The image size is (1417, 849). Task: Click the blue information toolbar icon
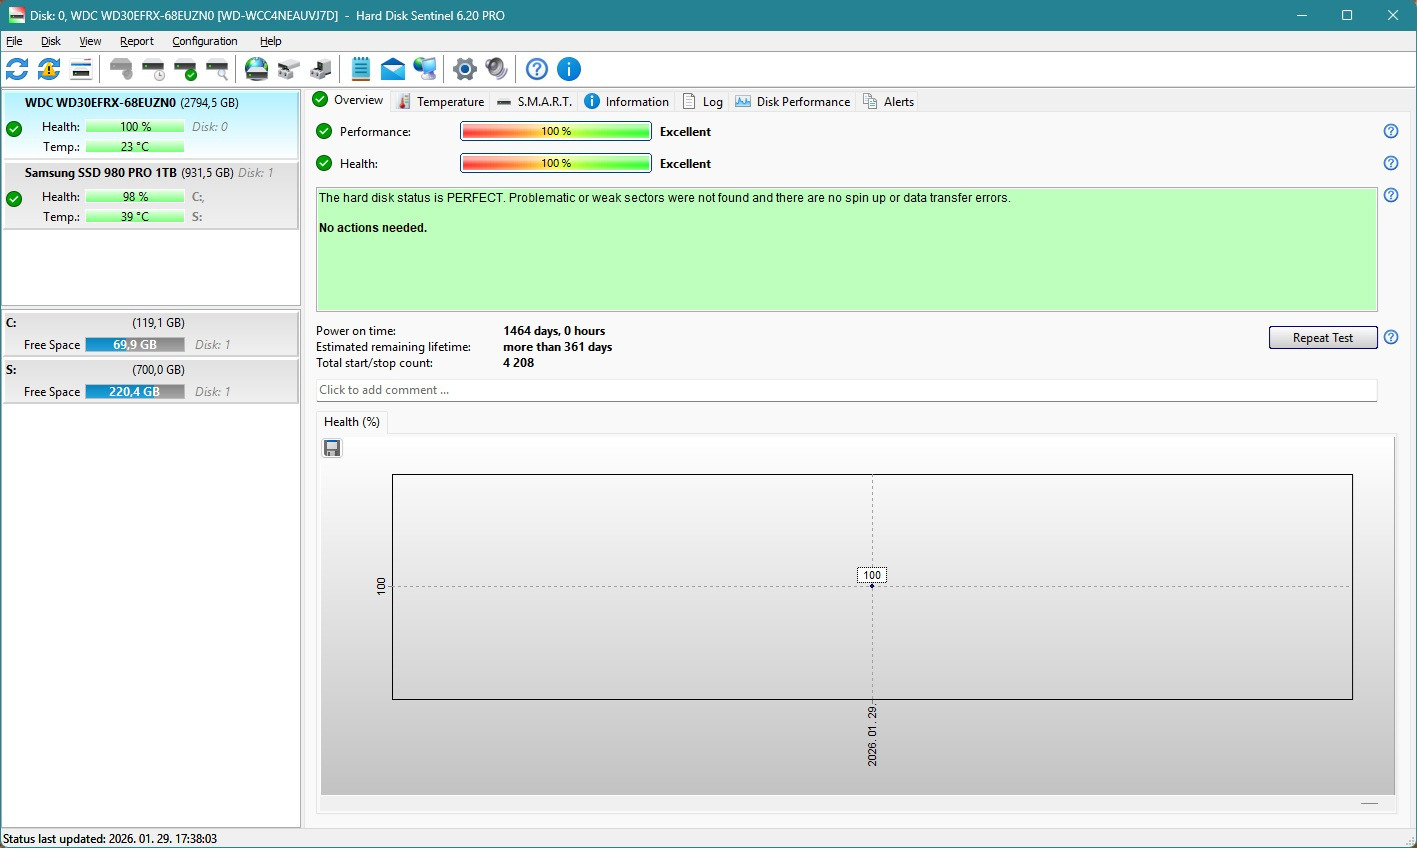(x=569, y=69)
